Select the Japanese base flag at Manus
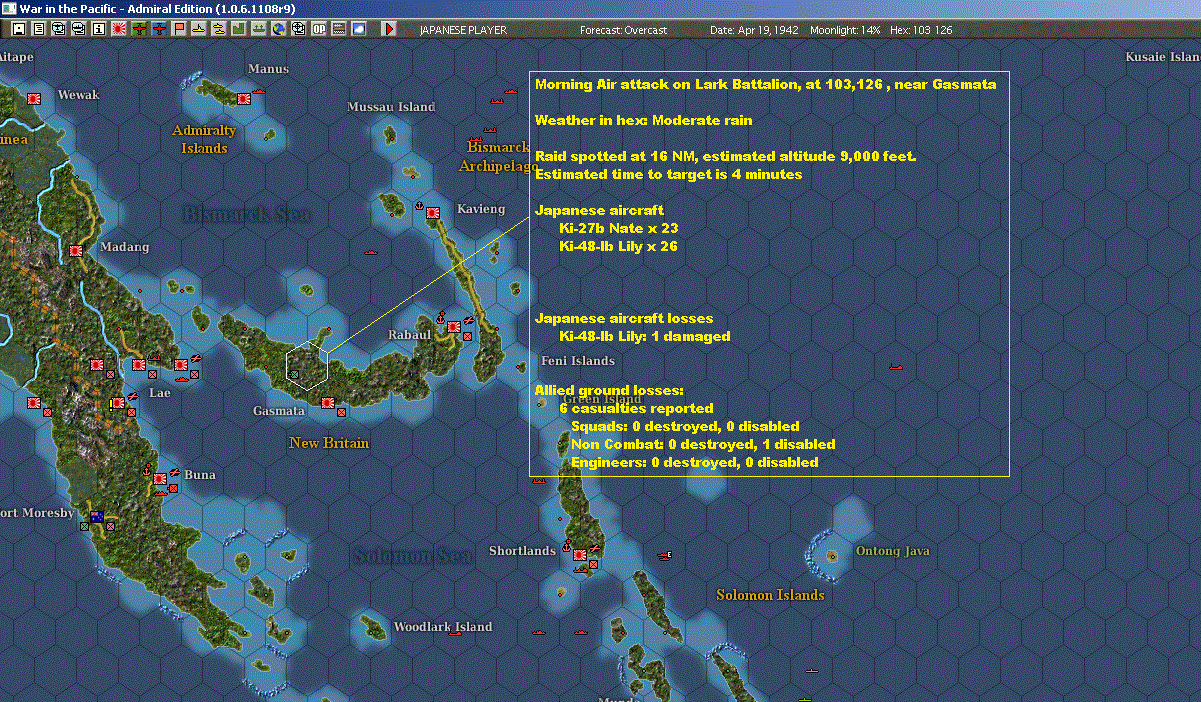 [x=244, y=98]
